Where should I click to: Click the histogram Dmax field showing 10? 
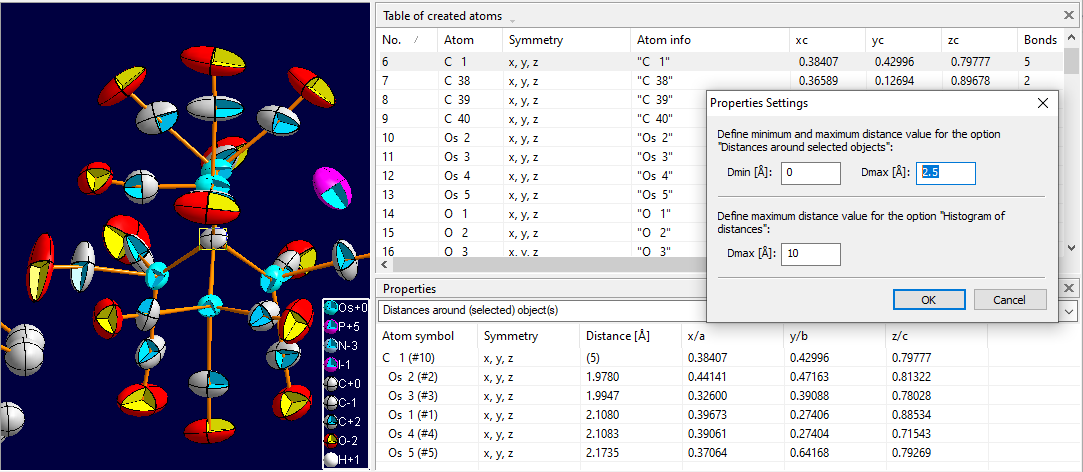[811, 254]
